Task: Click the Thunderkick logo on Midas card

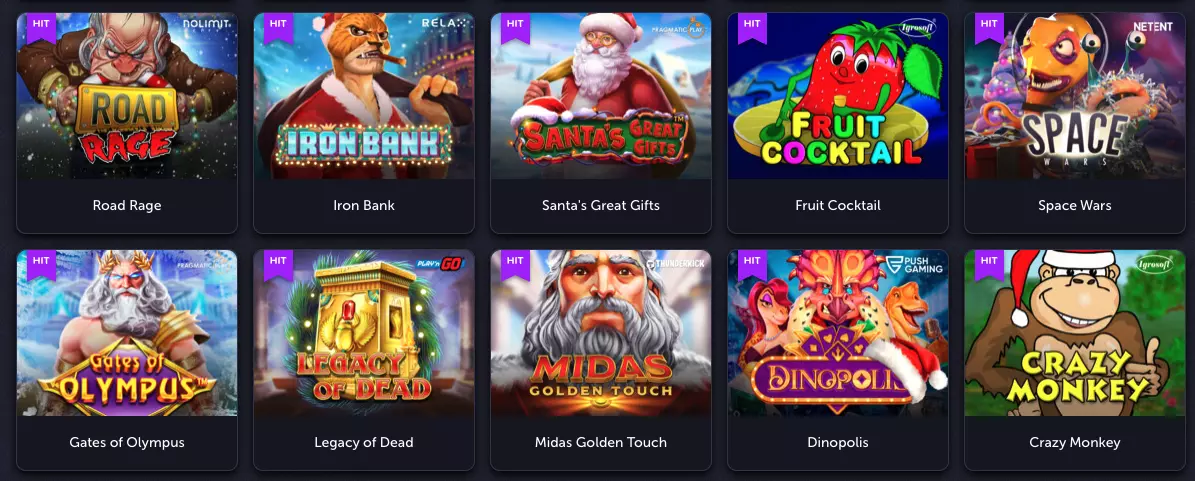Action: [x=675, y=263]
